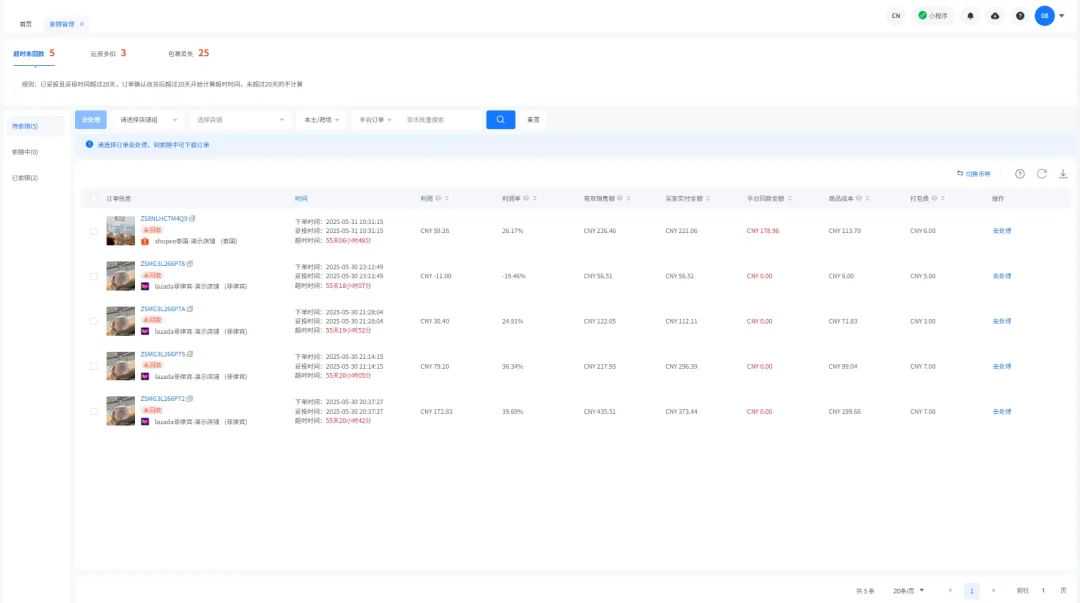The width and height of the screenshot is (1080, 603).
Task: Click the blue search magnifier button
Action: (x=500, y=119)
